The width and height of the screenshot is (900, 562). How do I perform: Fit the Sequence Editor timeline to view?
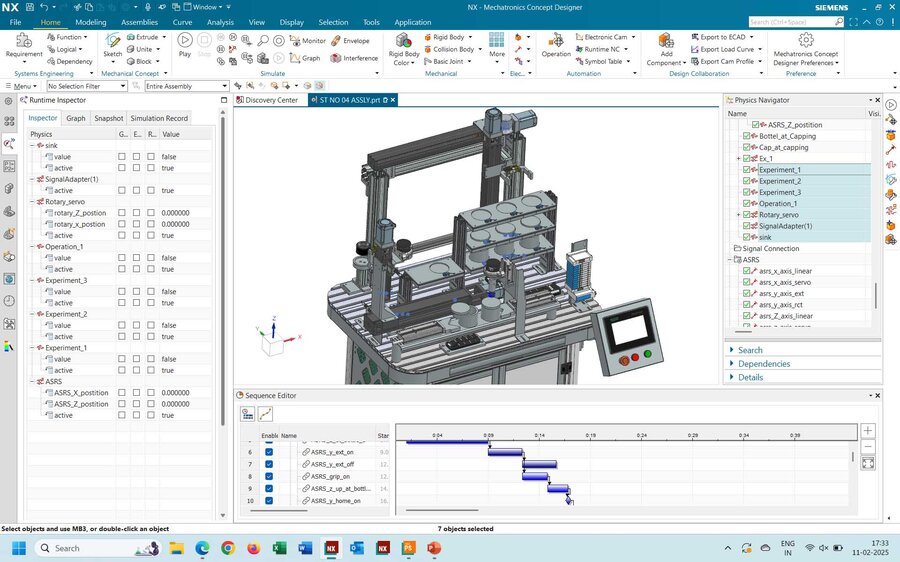click(868, 463)
